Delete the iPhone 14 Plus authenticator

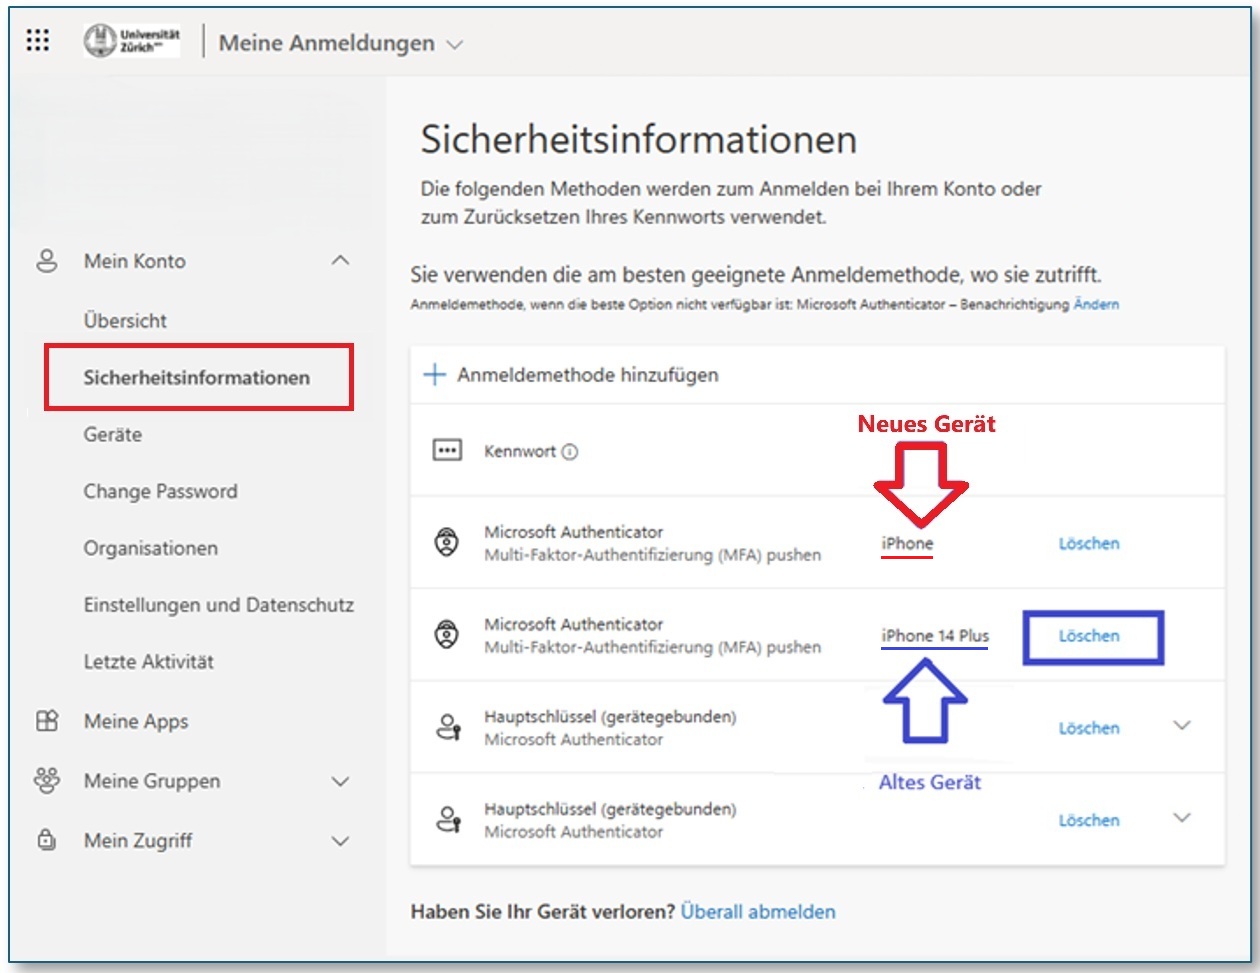point(1089,636)
